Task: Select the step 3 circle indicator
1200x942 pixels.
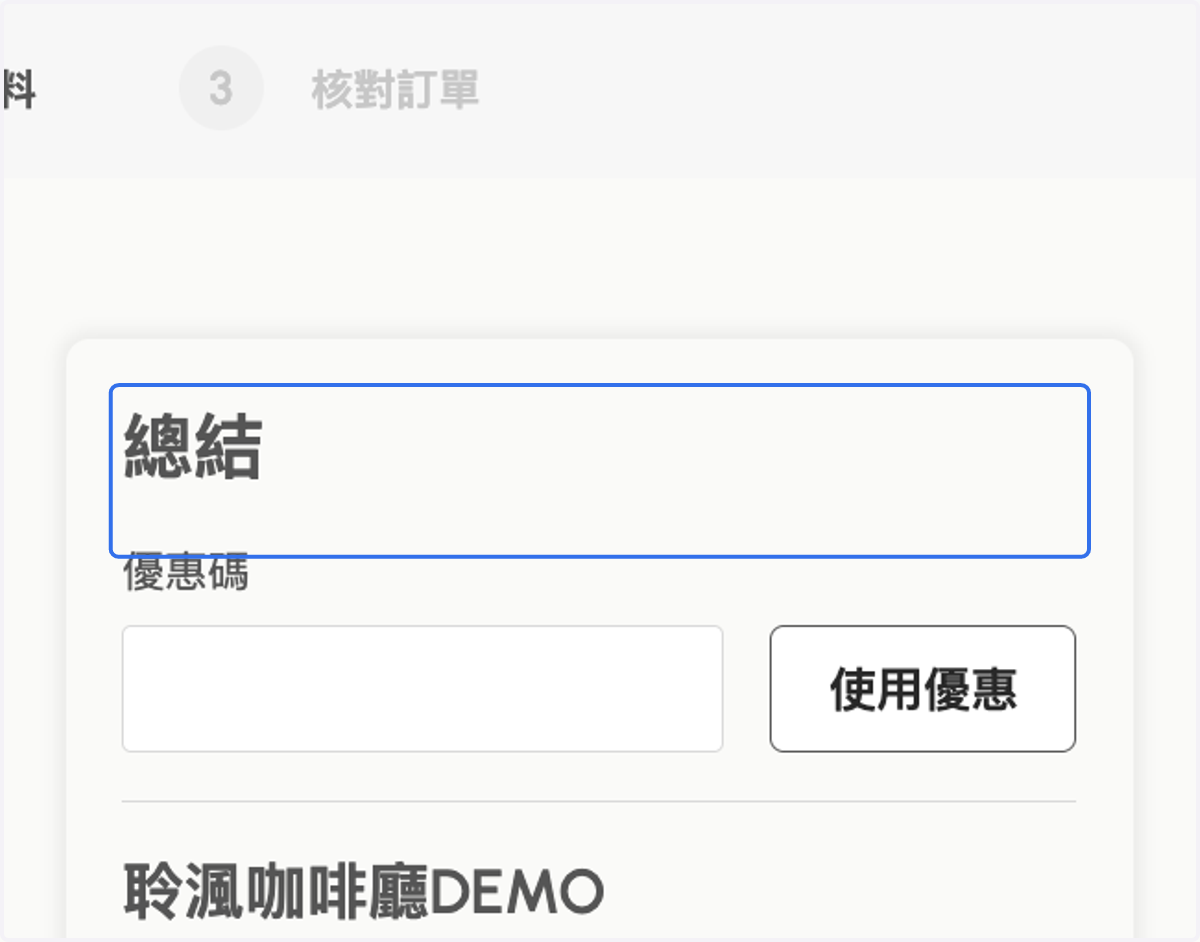Action: [221, 89]
